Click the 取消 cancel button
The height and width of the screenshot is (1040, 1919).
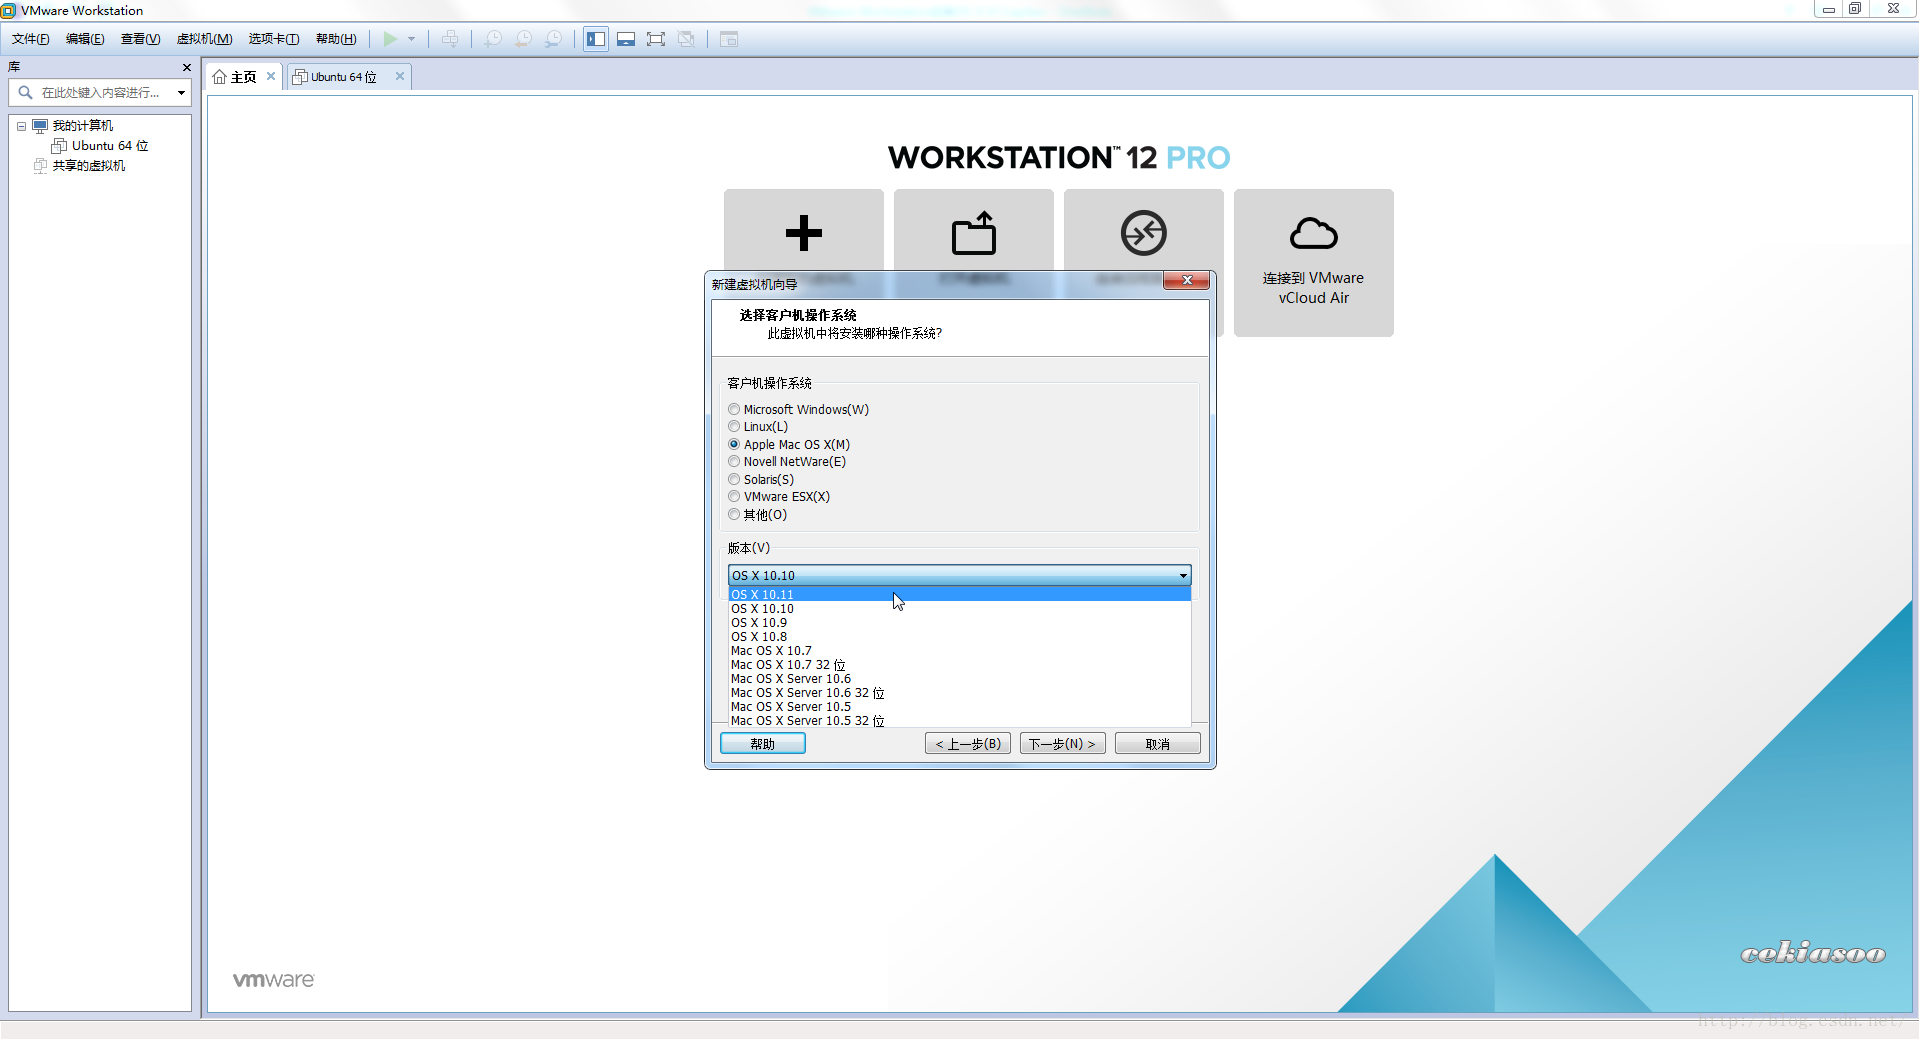[1158, 744]
